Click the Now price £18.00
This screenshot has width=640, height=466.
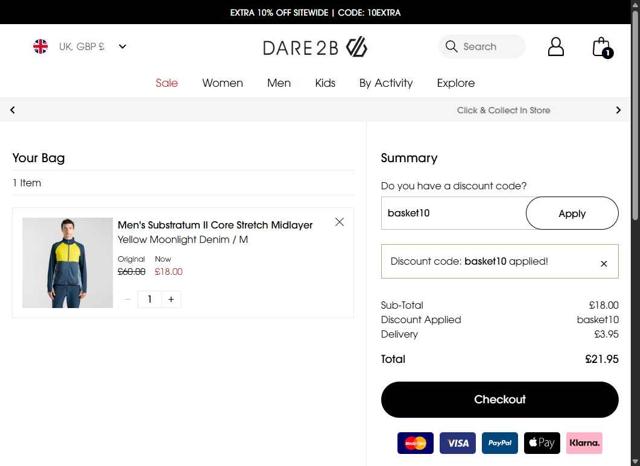click(x=169, y=272)
